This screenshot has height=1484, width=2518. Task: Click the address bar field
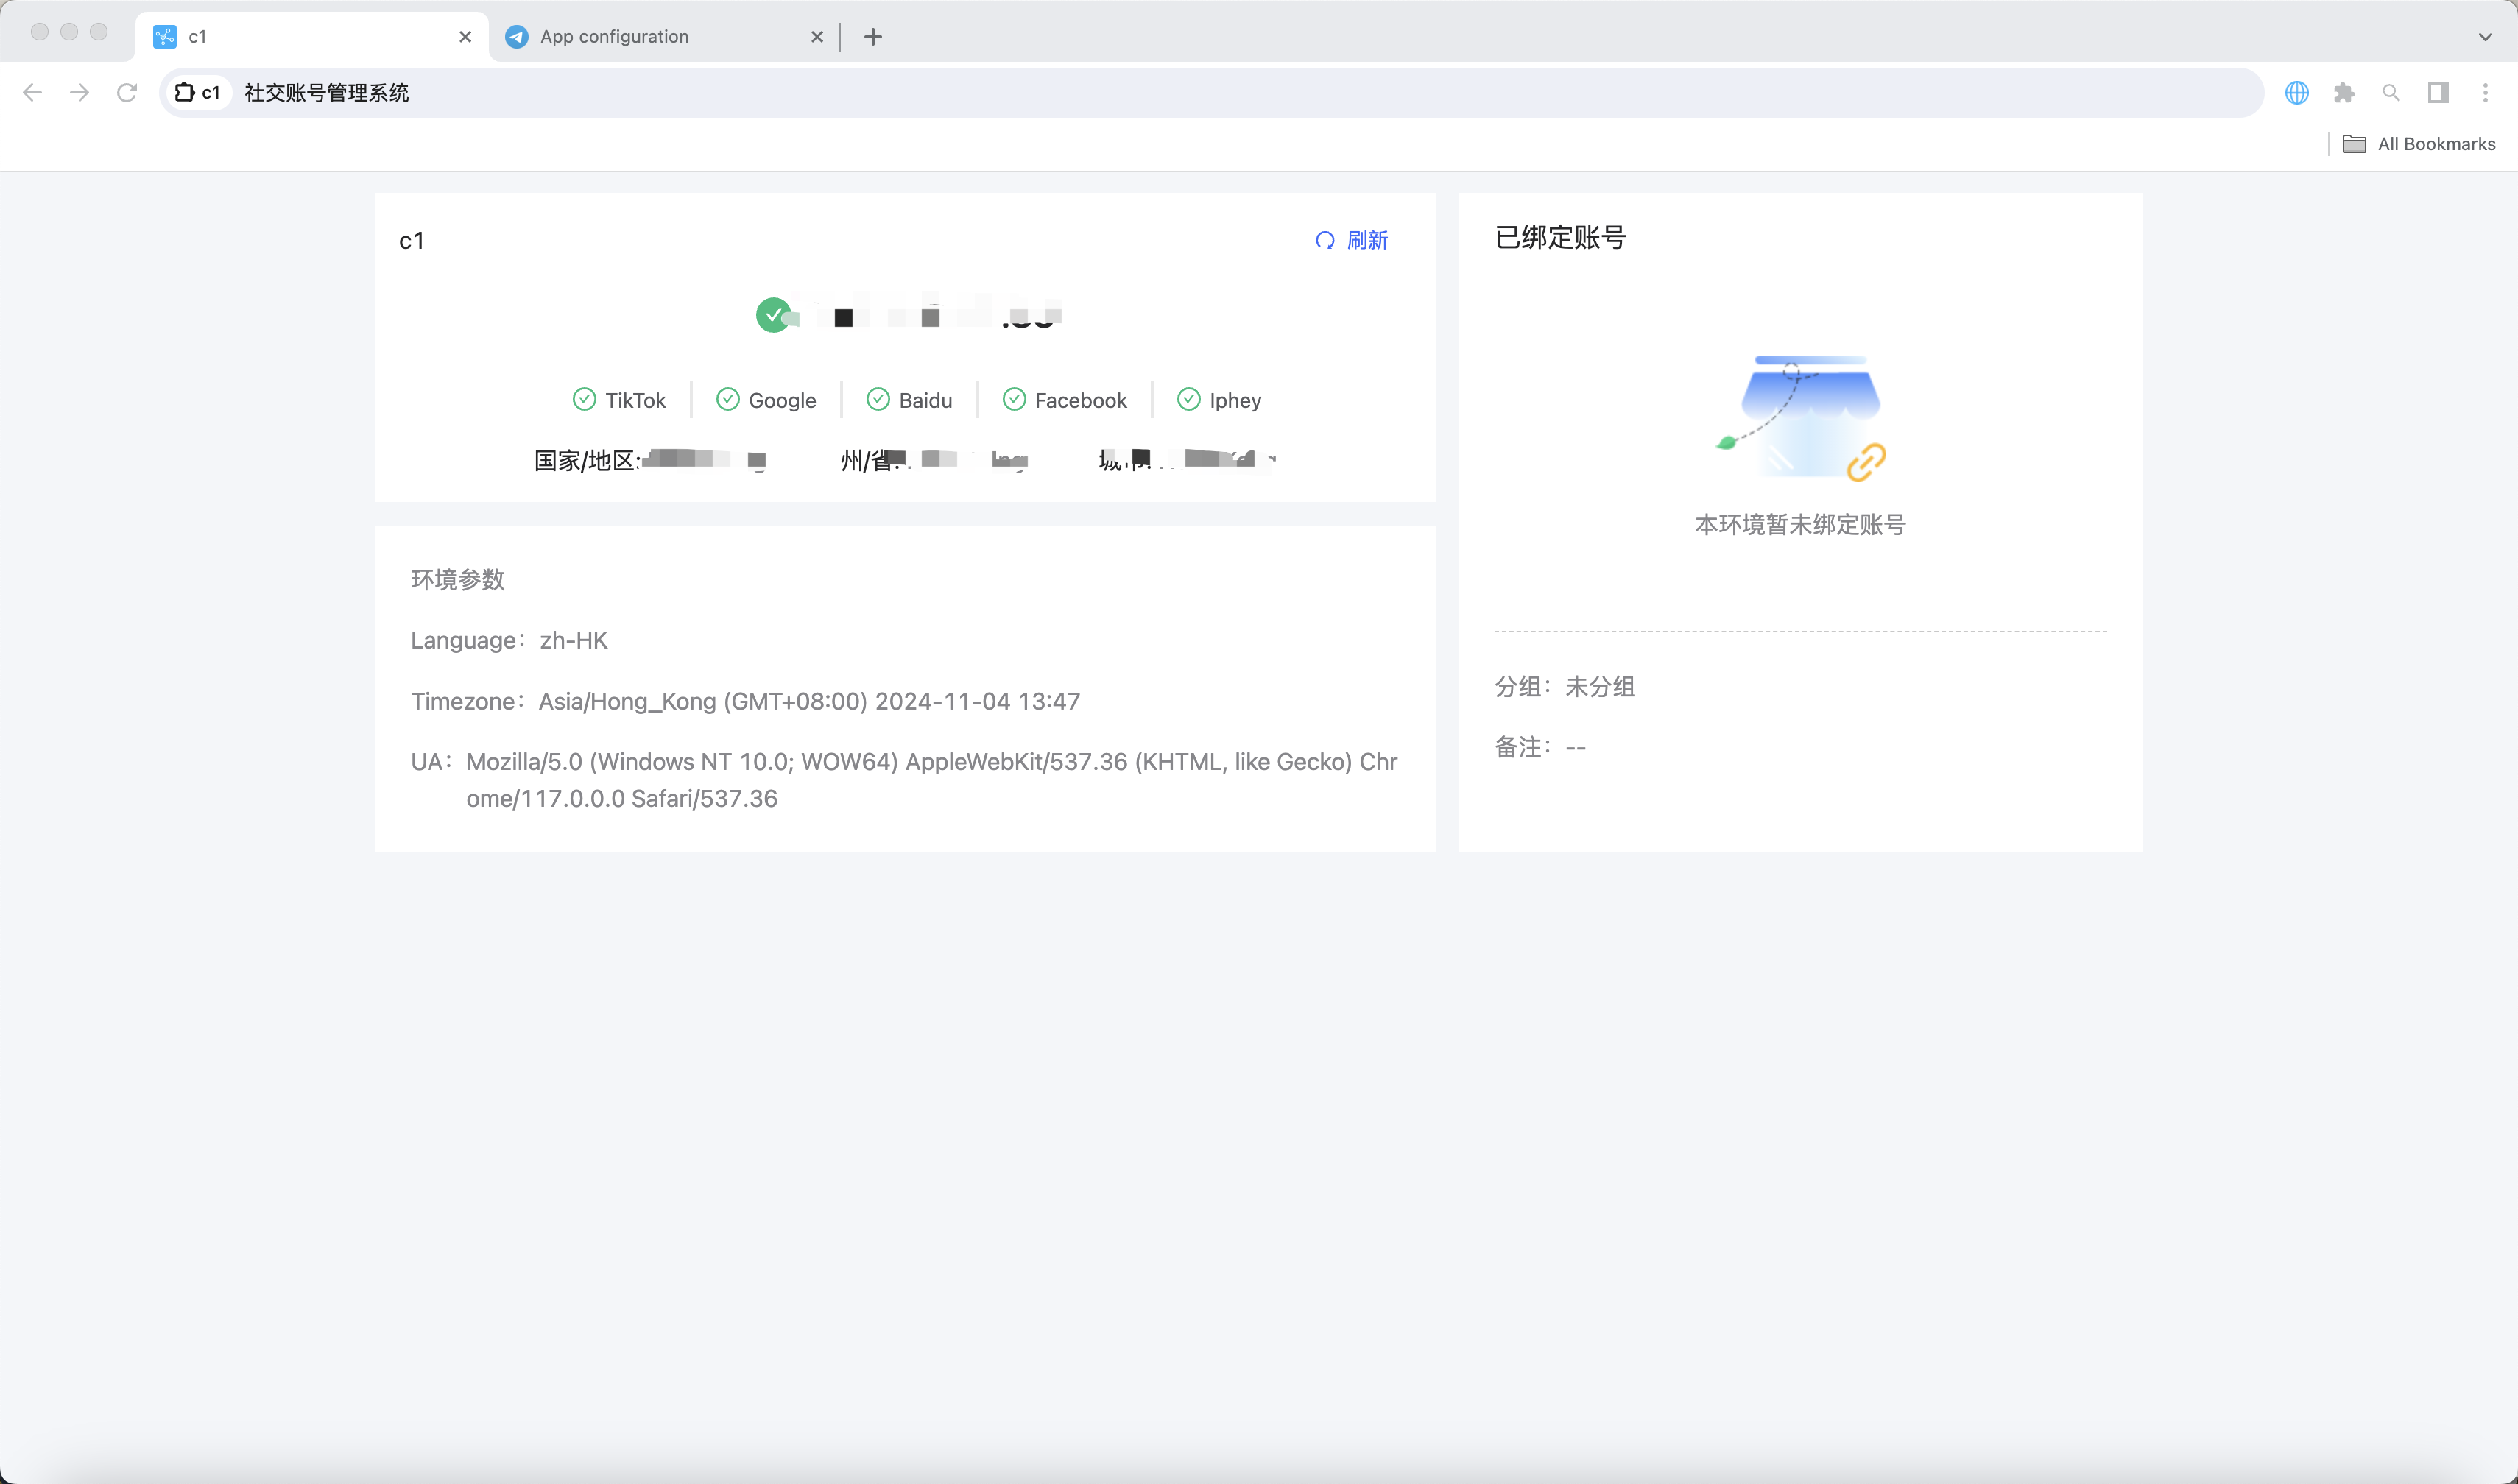(1211, 93)
